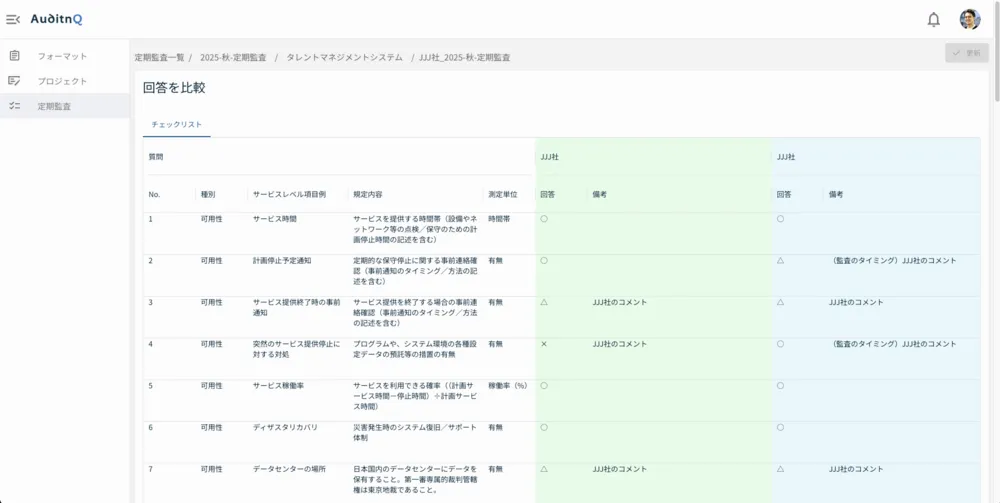Click ディザスタリカバリ cell in row 6
This screenshot has width=1000, height=503.
click(285, 427)
